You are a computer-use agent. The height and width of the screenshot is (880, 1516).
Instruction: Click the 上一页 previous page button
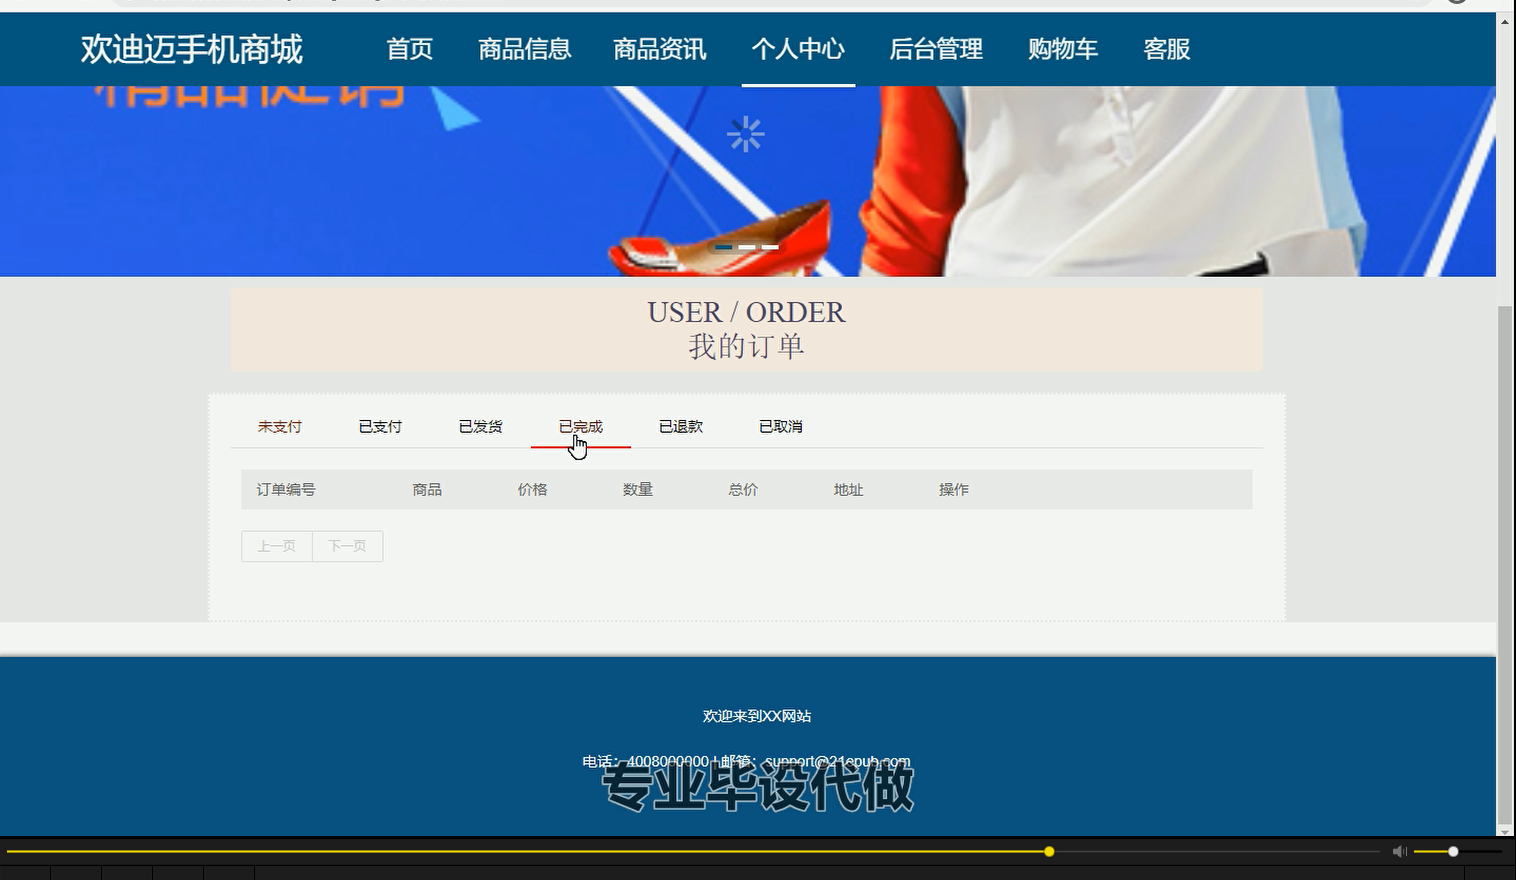coord(276,546)
